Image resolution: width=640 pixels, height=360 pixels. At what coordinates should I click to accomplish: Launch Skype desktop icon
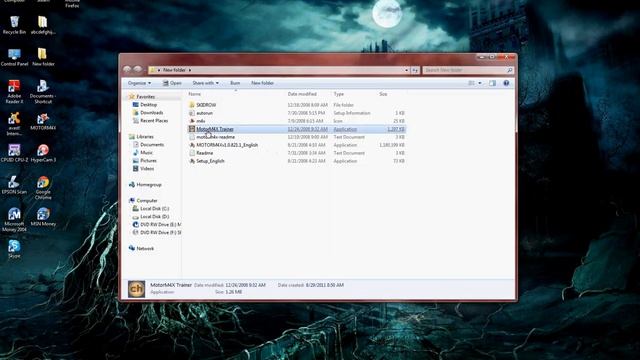point(14,249)
